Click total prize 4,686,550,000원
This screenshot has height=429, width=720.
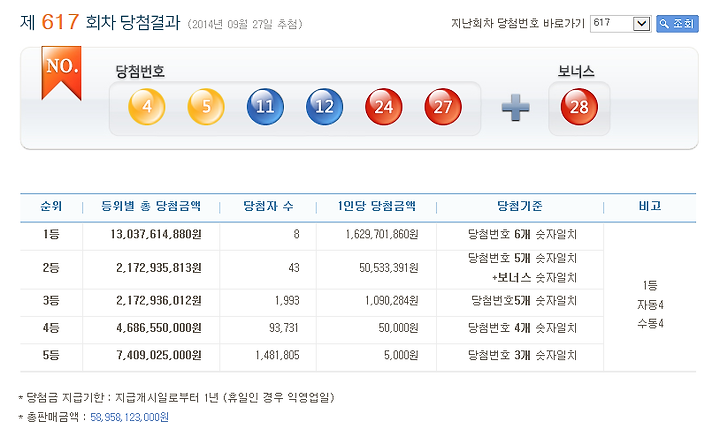(159, 328)
